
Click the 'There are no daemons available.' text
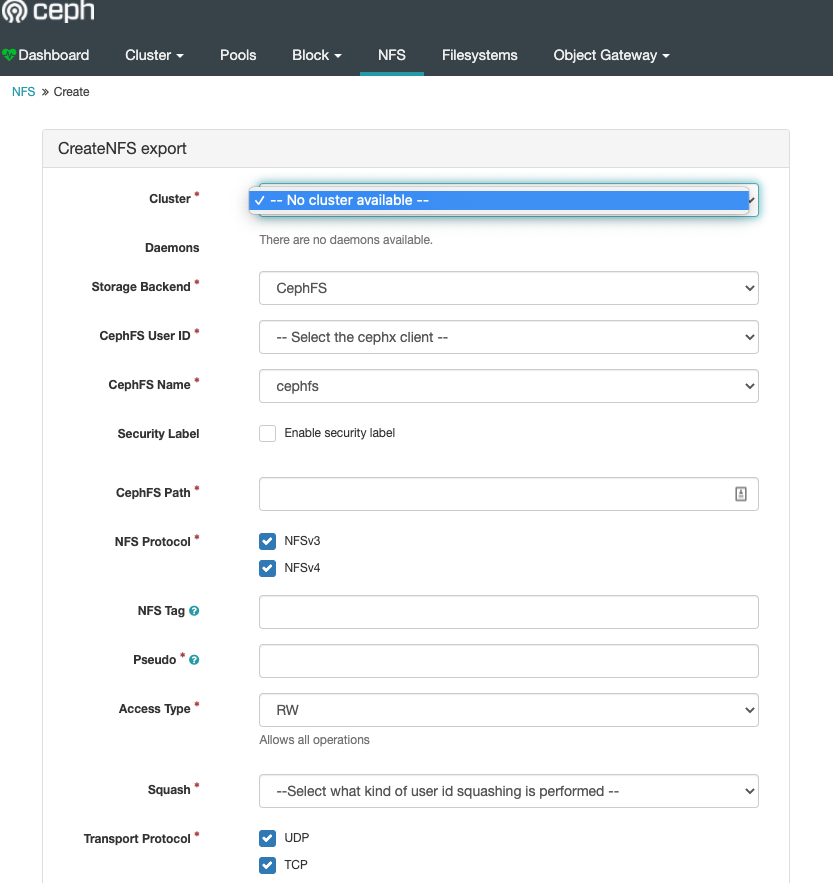[346, 240]
